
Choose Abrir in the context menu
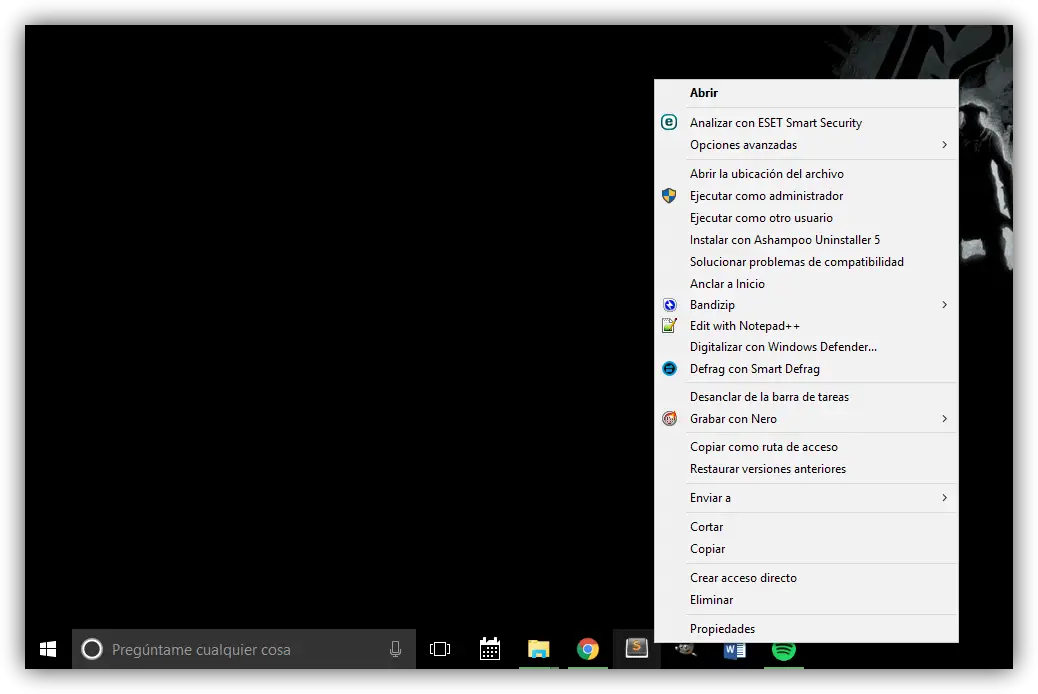pos(806,93)
